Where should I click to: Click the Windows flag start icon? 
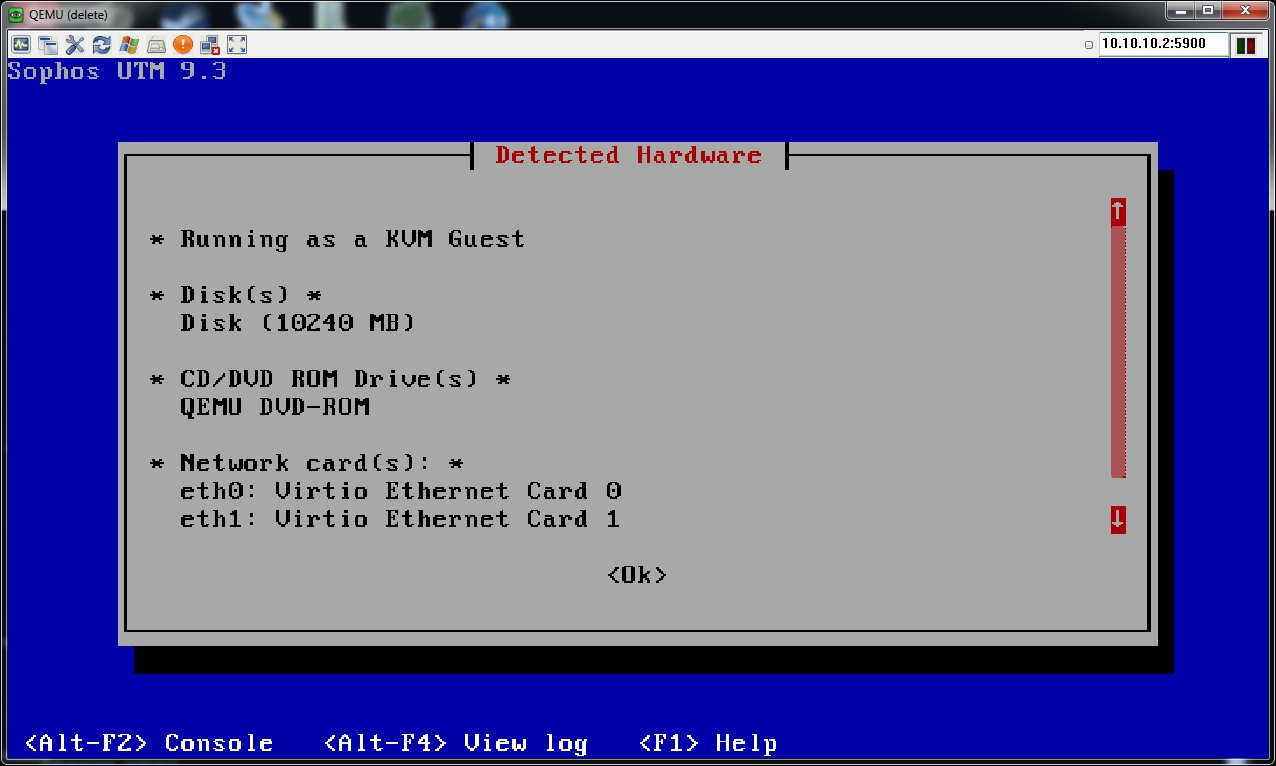[x=129, y=44]
